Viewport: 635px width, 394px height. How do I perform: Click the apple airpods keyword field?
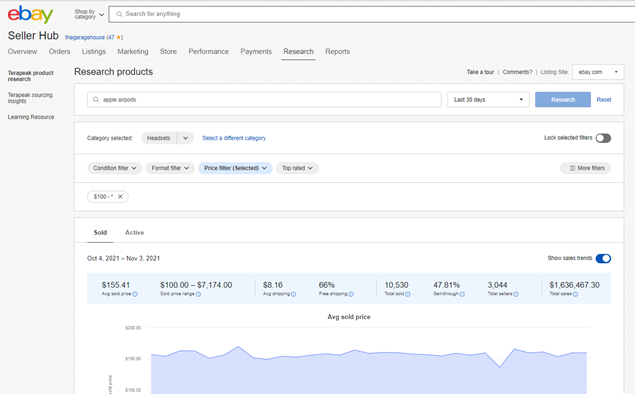(x=264, y=100)
